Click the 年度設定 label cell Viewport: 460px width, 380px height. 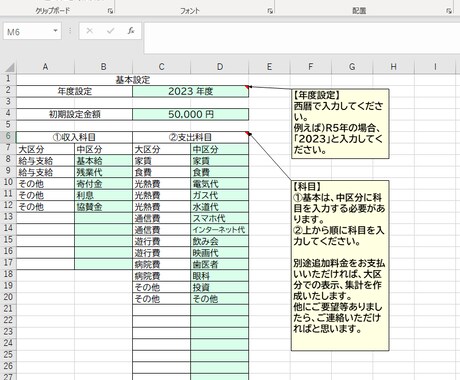click(75, 91)
